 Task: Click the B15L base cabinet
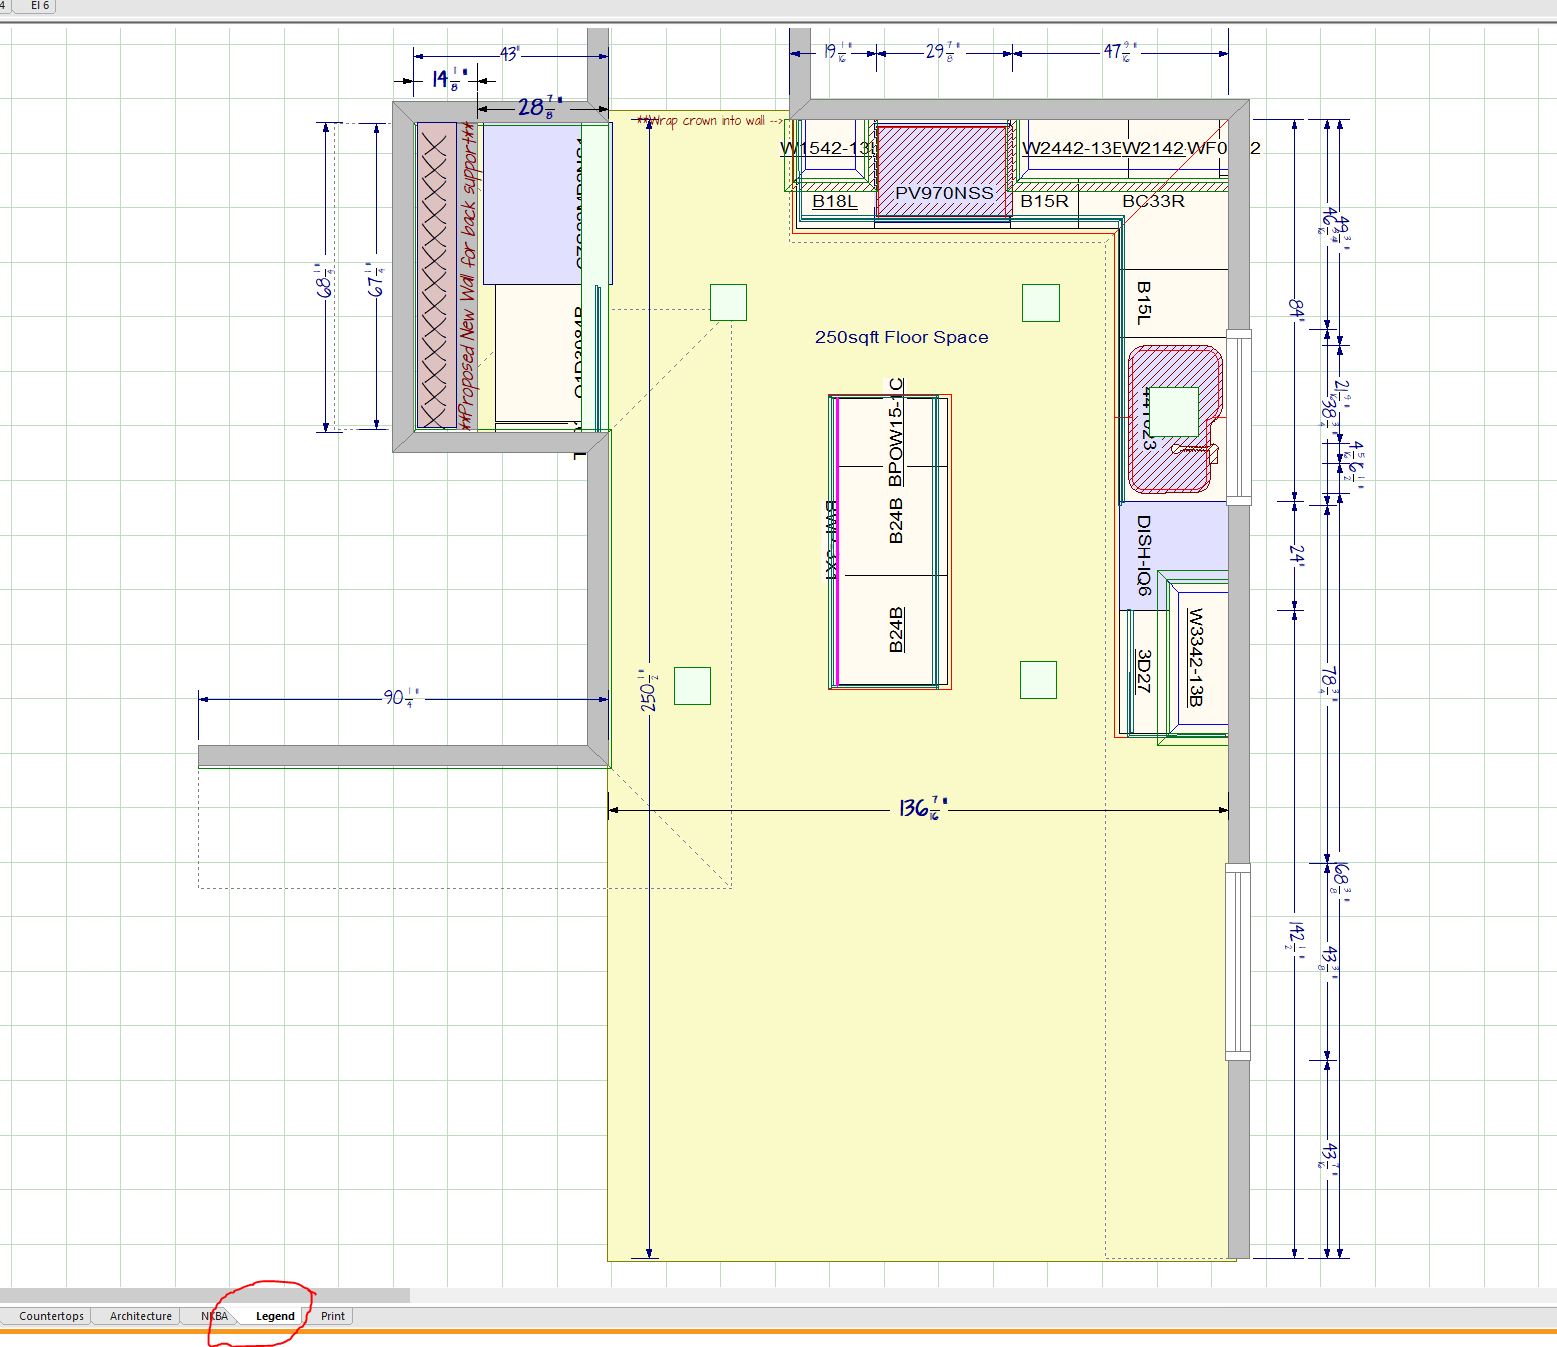pyautogui.click(x=1145, y=303)
